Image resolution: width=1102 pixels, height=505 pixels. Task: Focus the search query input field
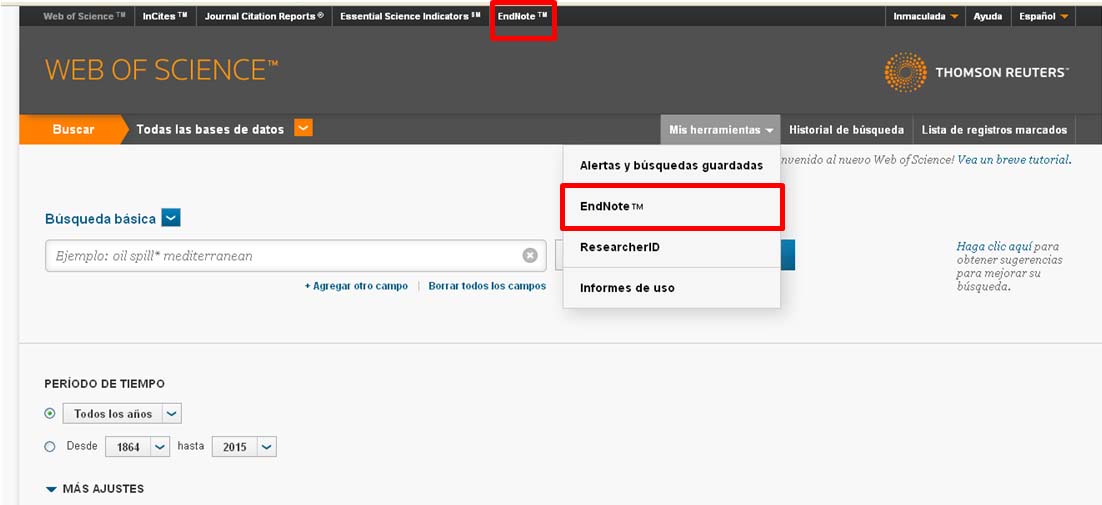(x=295, y=256)
